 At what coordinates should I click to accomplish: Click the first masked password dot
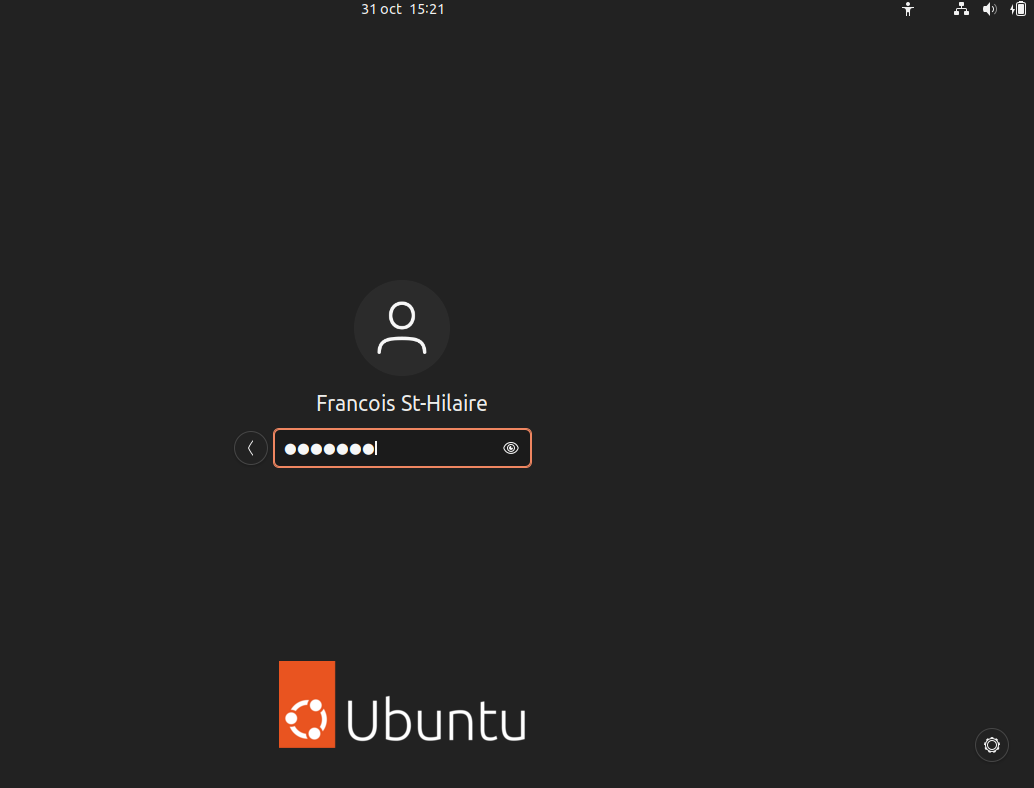point(291,449)
